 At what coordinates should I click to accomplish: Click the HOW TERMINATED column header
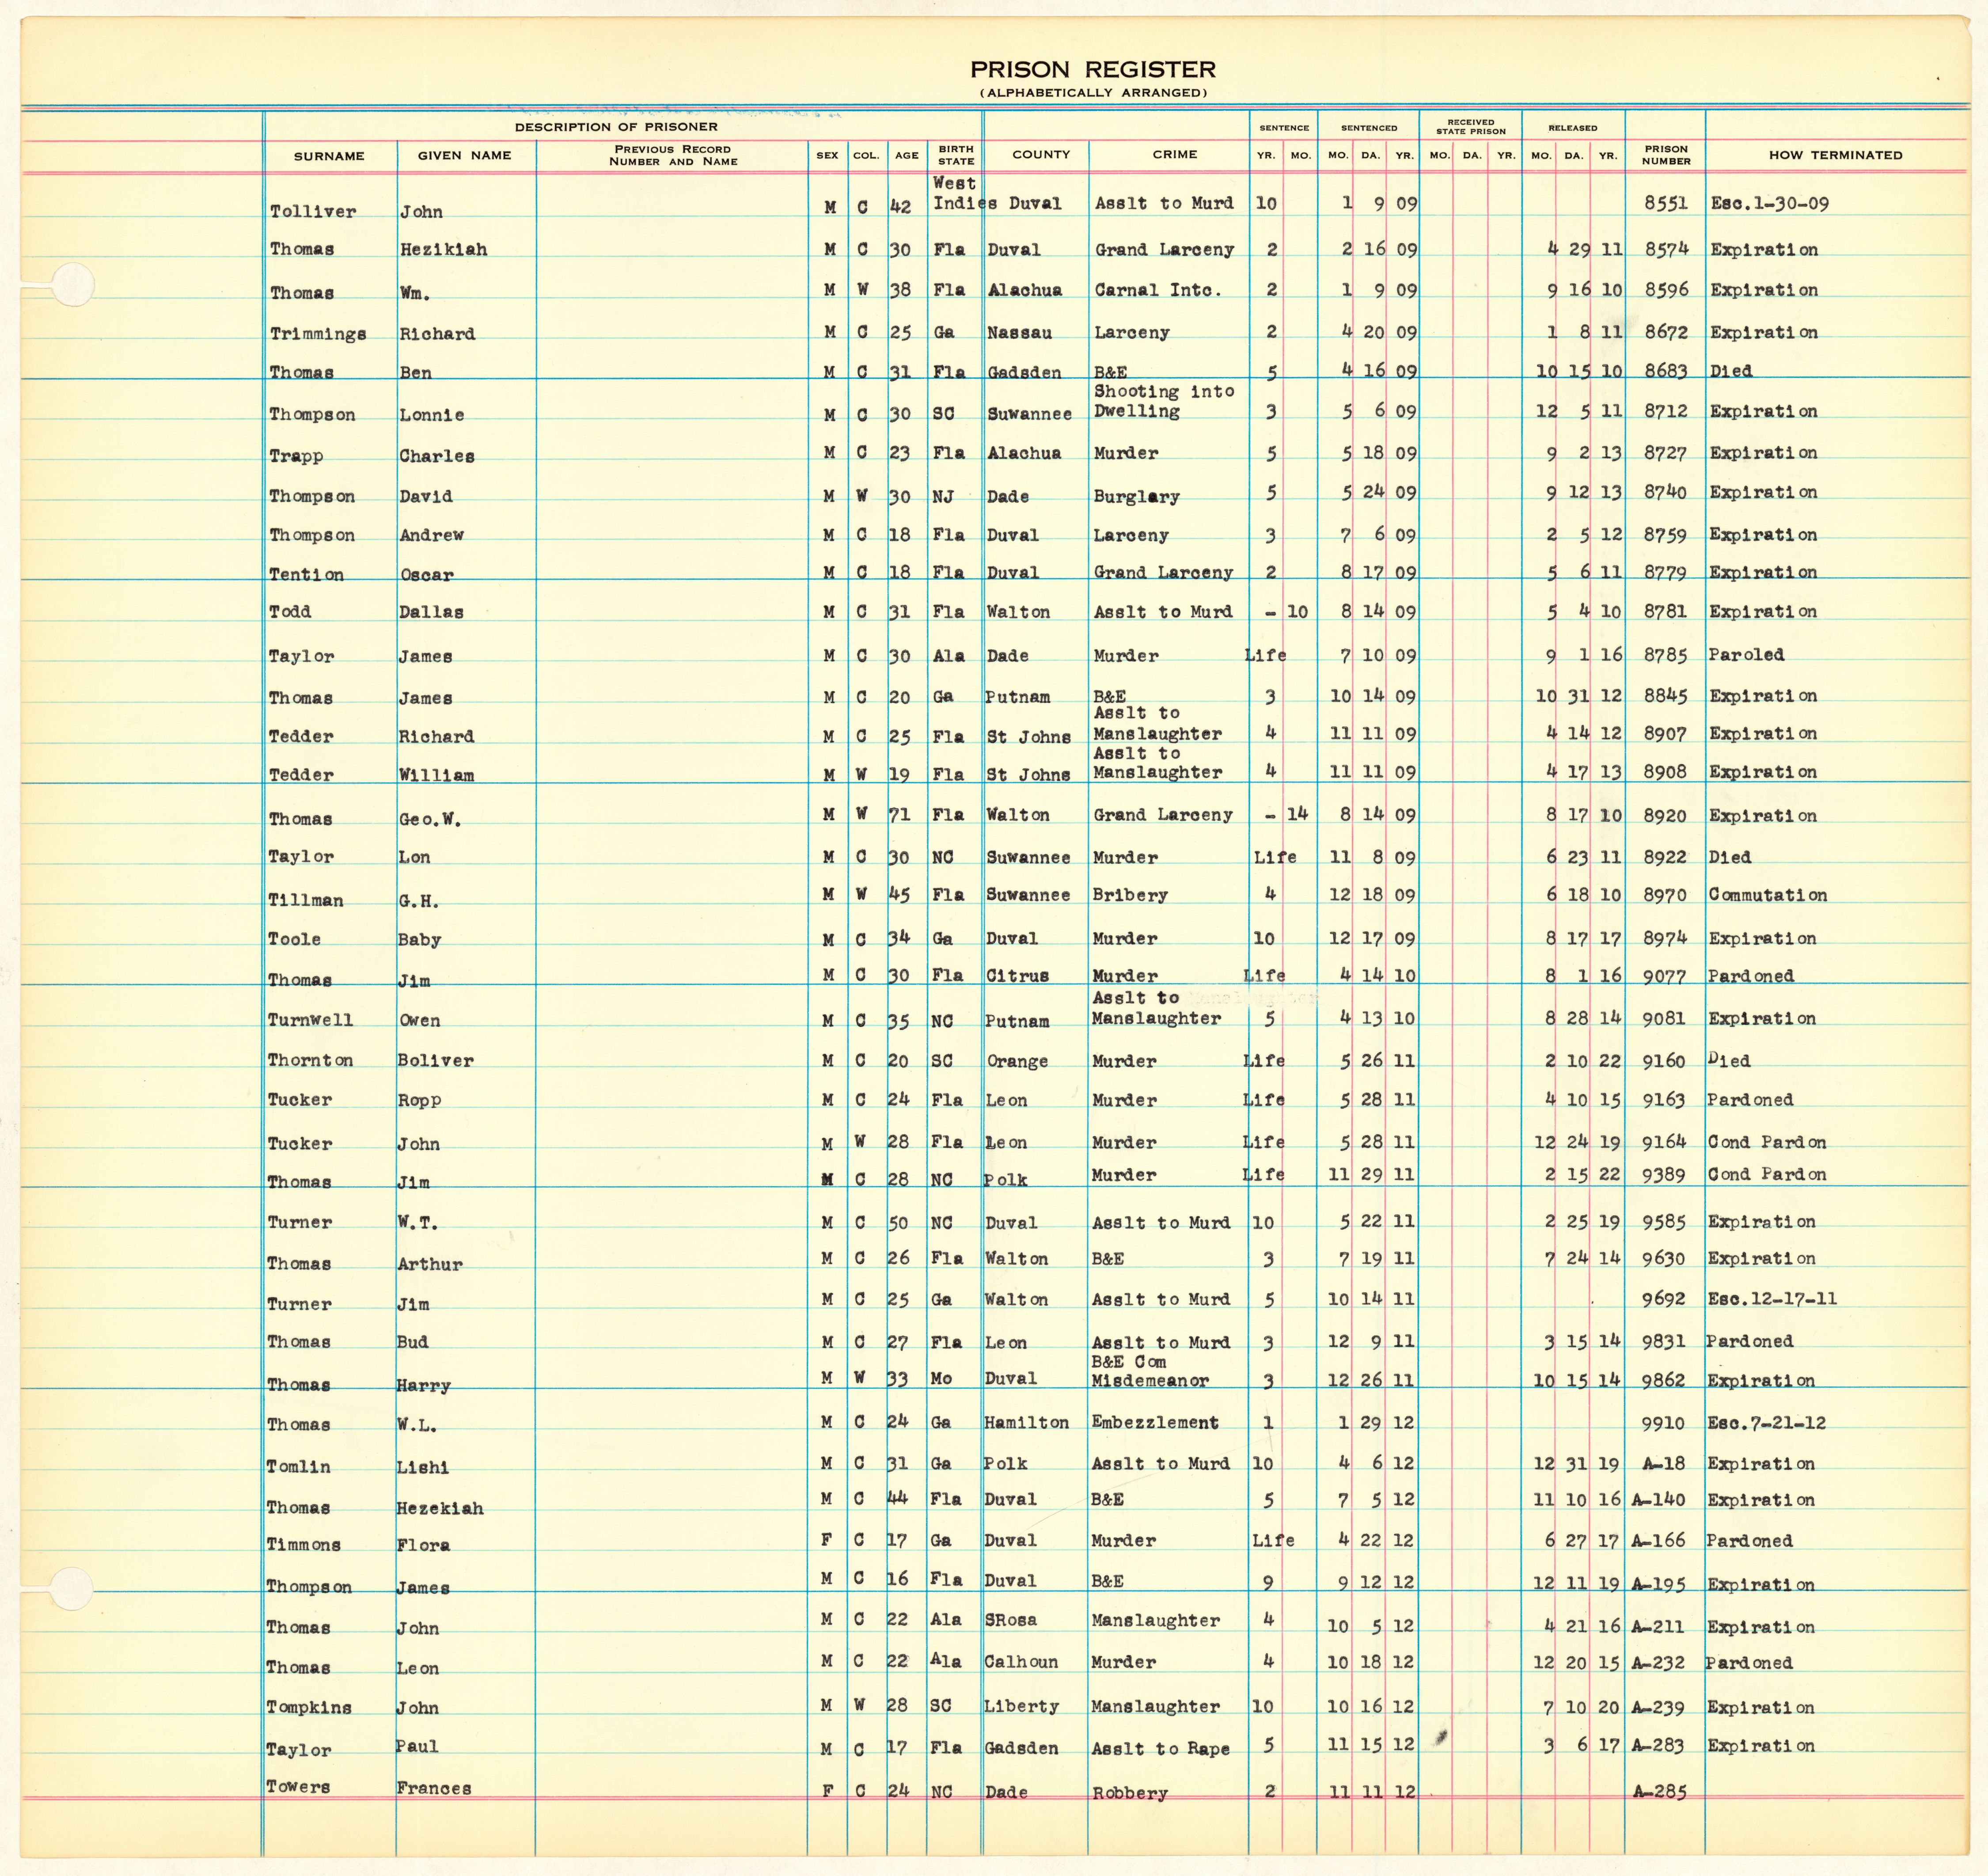pos(1835,155)
